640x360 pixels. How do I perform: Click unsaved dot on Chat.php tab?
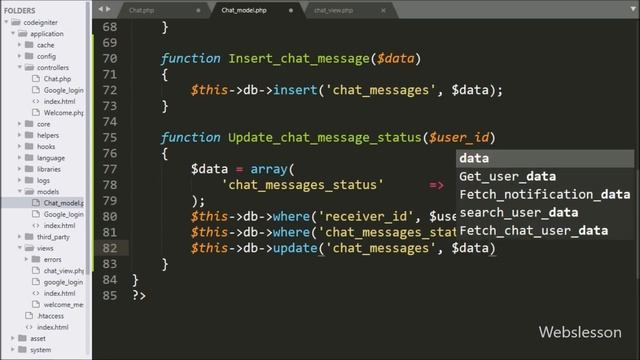tap(198, 10)
